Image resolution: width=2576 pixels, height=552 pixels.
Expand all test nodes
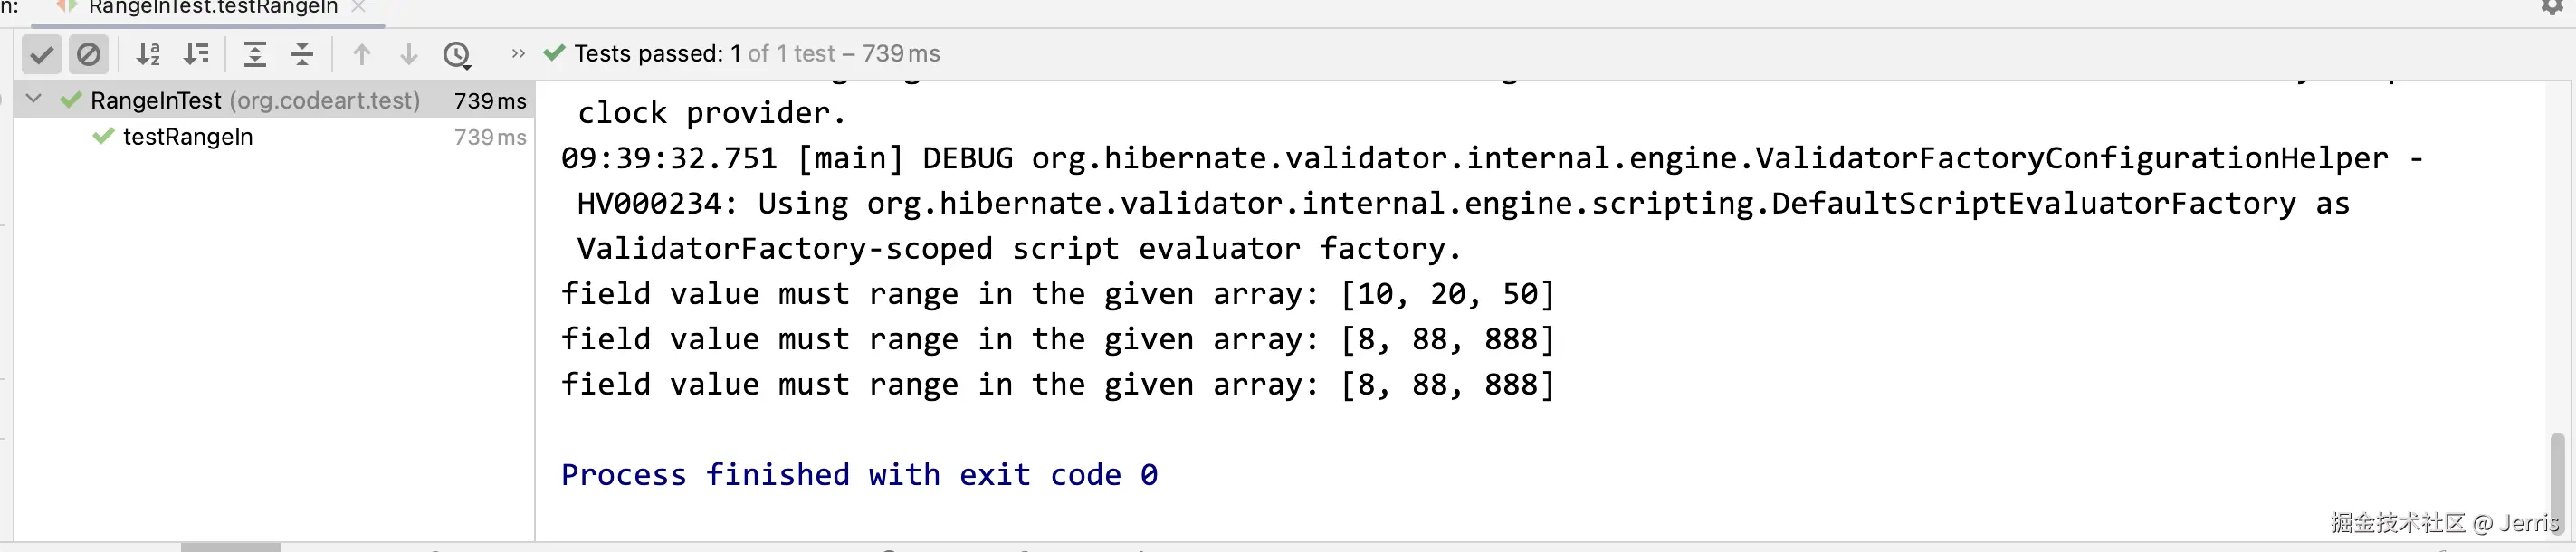click(x=255, y=54)
